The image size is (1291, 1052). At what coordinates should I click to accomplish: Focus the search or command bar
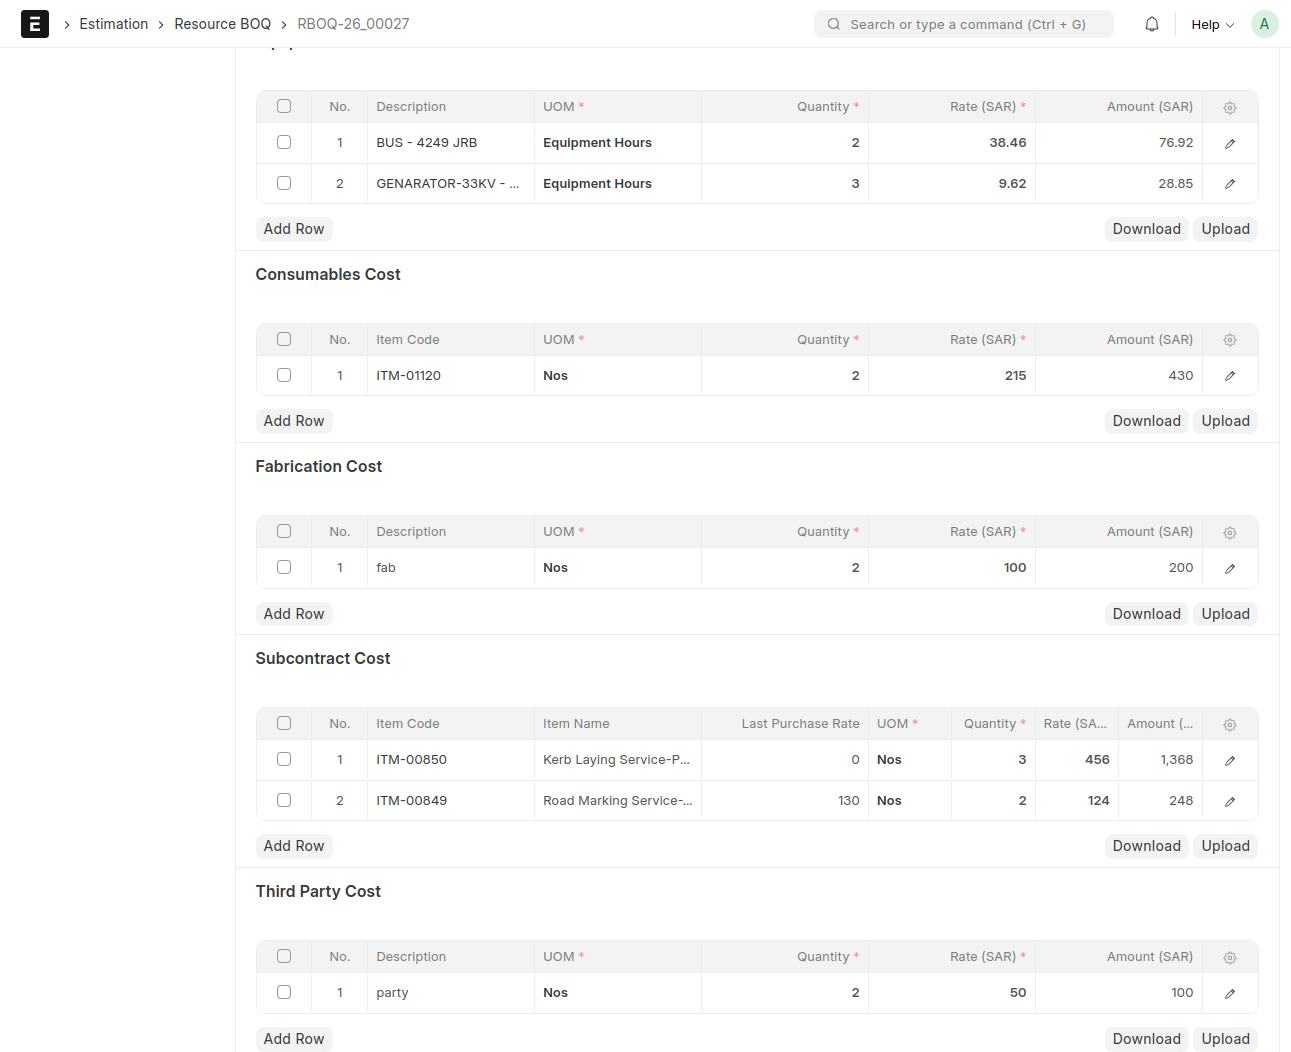(964, 24)
